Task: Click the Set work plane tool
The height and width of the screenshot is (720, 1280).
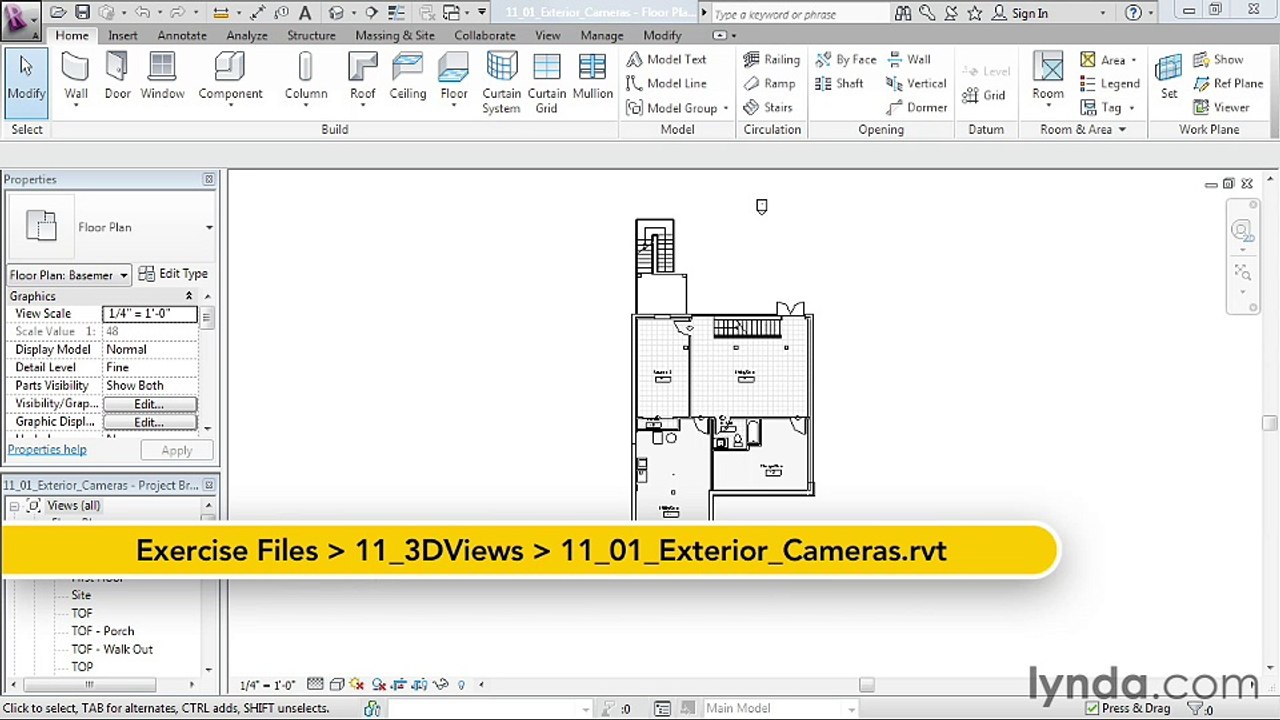Action: pos(1168,78)
